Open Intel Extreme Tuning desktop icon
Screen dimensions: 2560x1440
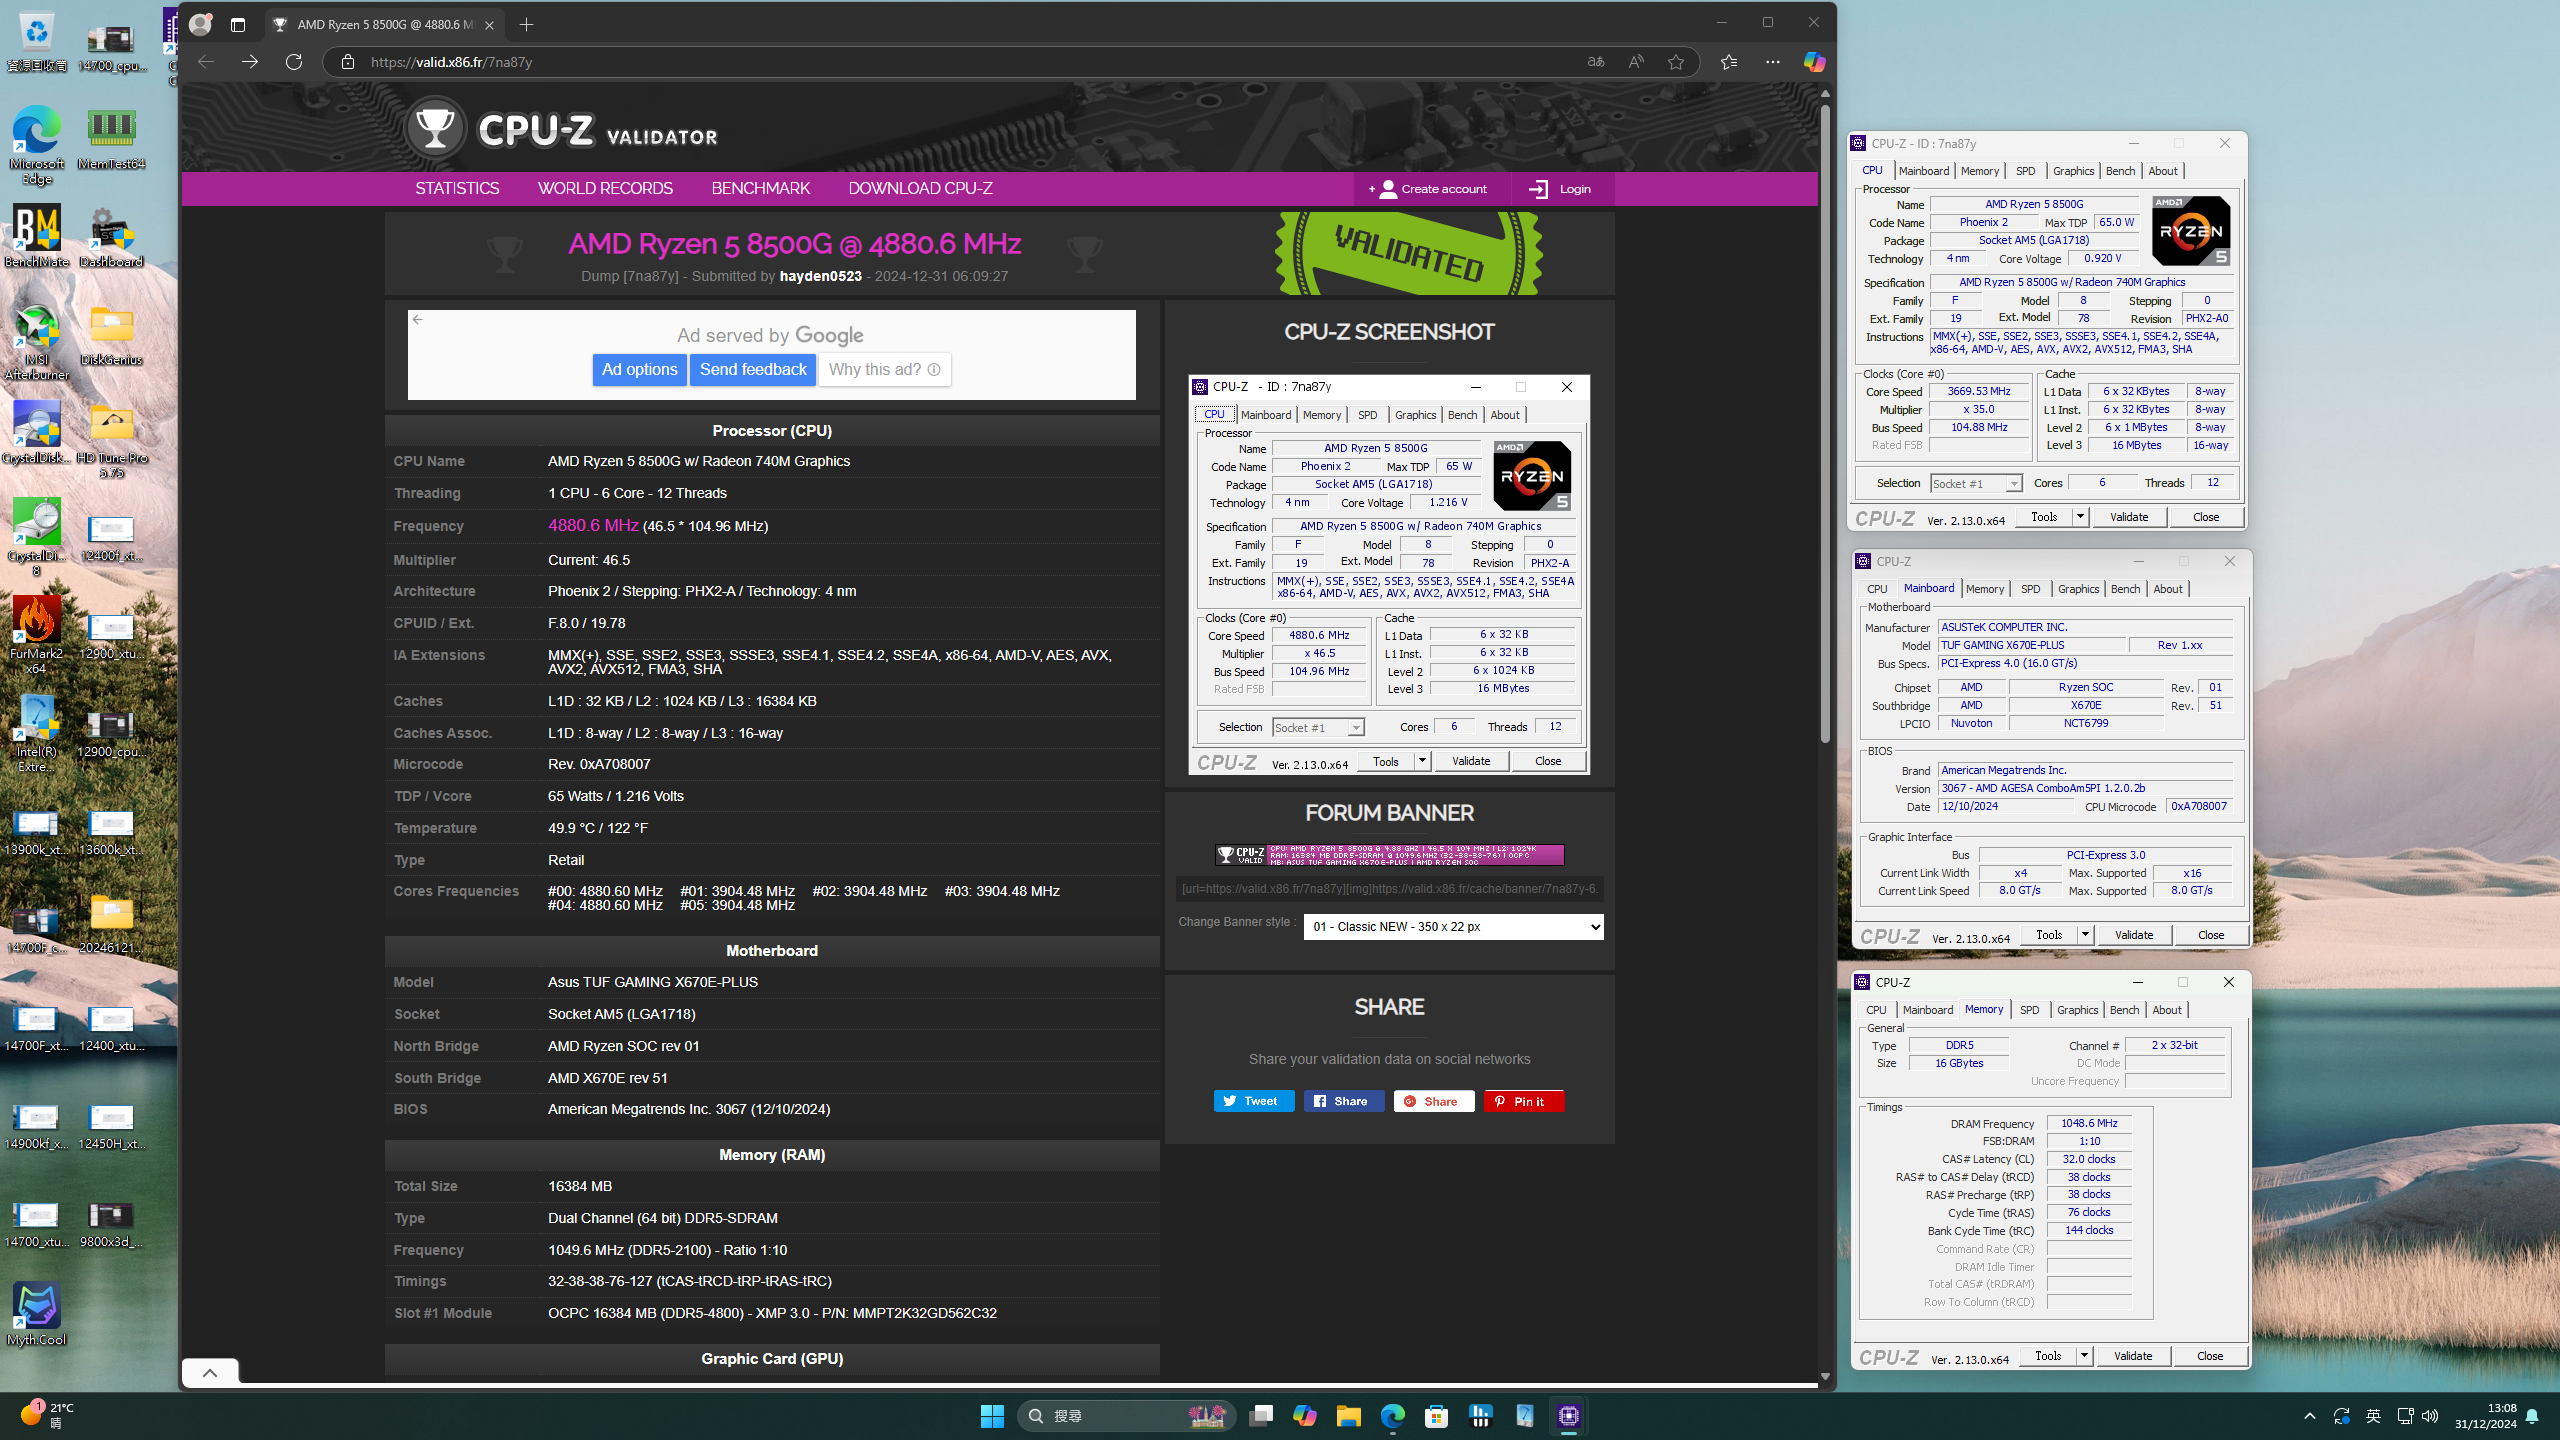pyautogui.click(x=37, y=734)
